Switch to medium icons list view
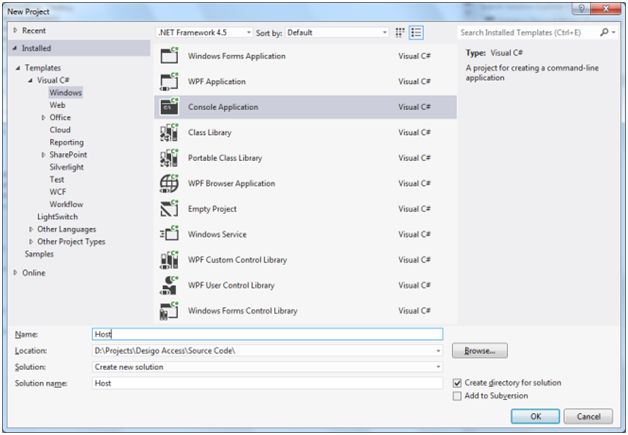The width and height of the screenshot is (628, 435). coord(416,32)
